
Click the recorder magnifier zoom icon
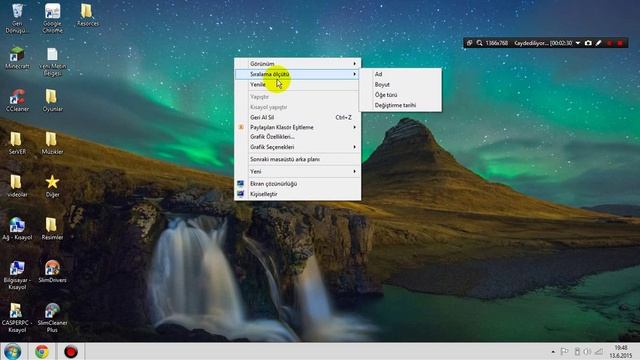pos(479,43)
